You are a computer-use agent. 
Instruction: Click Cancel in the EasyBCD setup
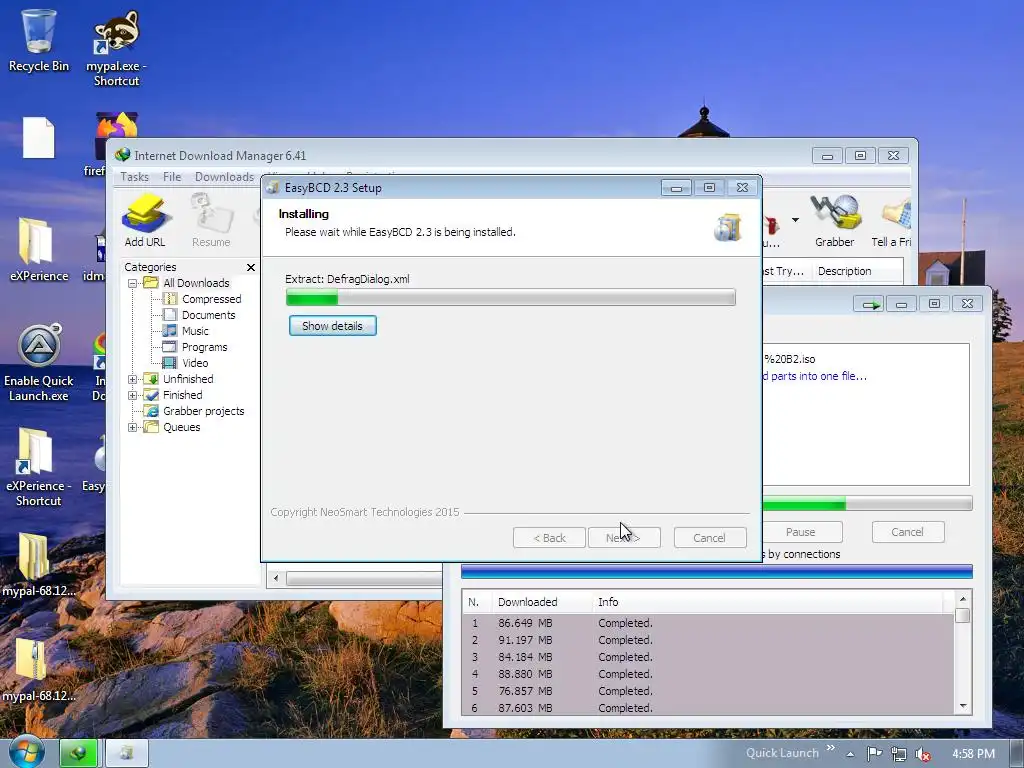[x=709, y=538]
